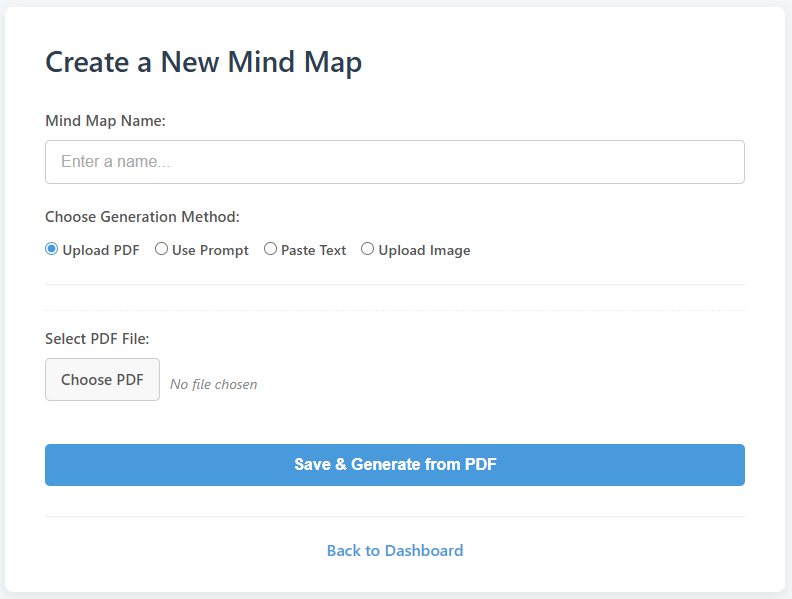Image resolution: width=792 pixels, height=599 pixels.
Task: Click the 'No file chosen' text
Action: (x=214, y=384)
